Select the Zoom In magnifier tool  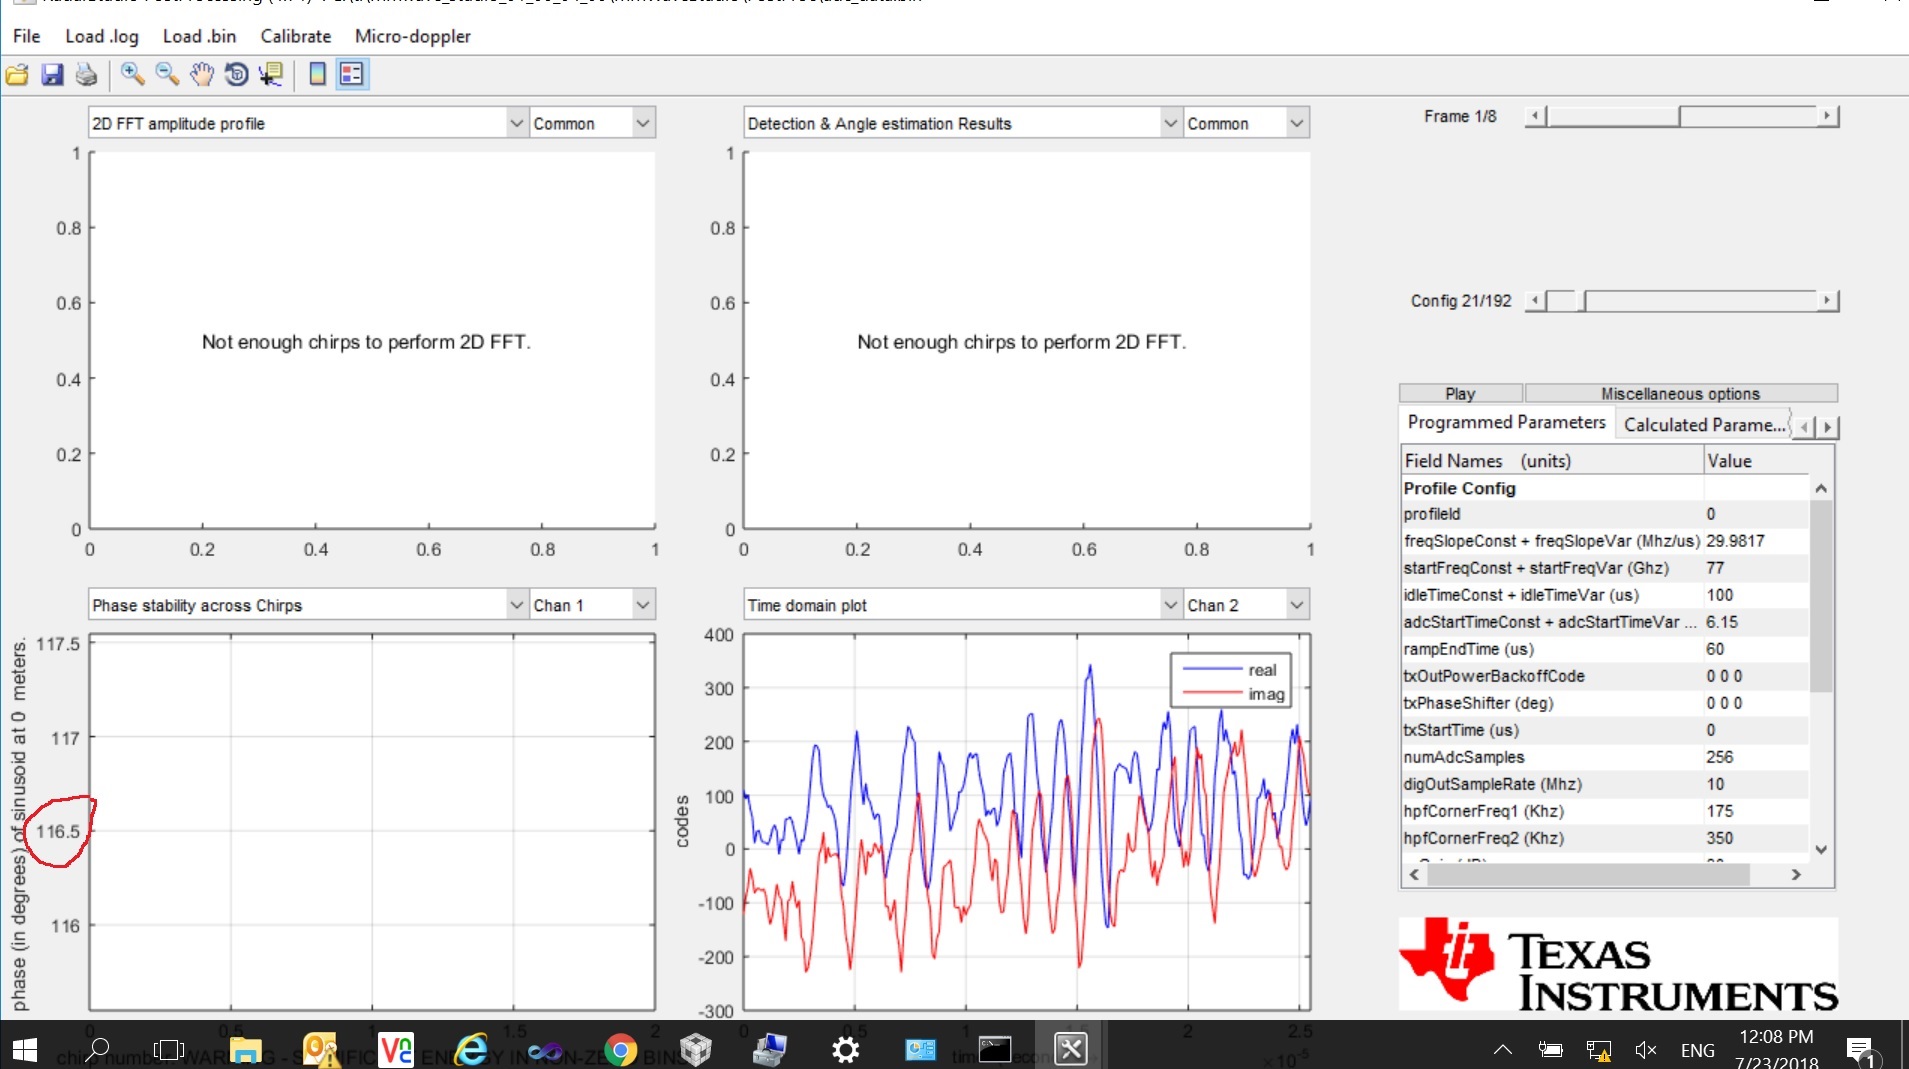click(x=132, y=74)
